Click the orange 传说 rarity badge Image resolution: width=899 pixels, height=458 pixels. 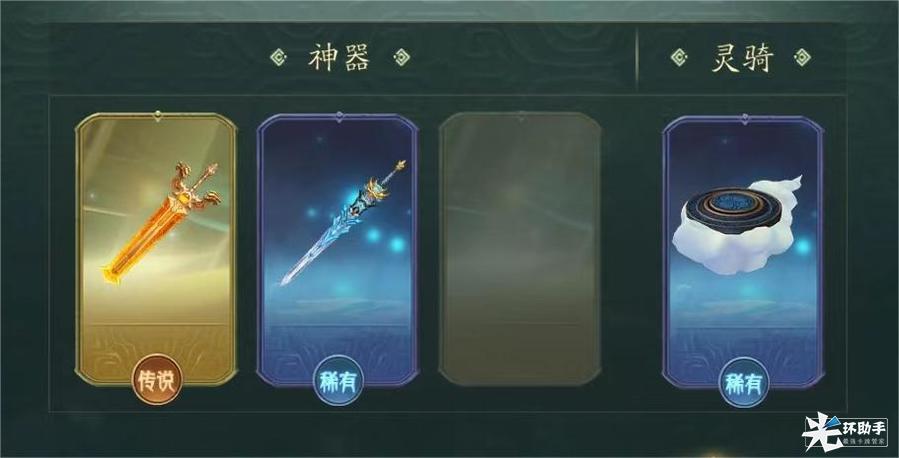pos(157,379)
